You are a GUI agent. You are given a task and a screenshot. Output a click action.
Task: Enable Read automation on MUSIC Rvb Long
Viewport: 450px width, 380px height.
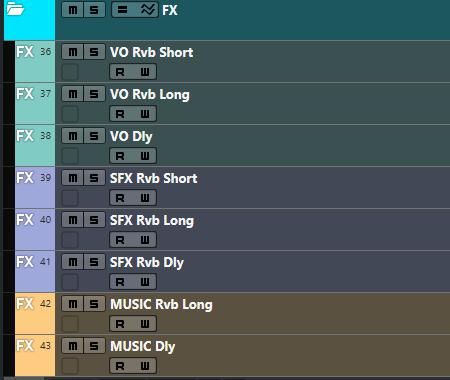click(120, 324)
